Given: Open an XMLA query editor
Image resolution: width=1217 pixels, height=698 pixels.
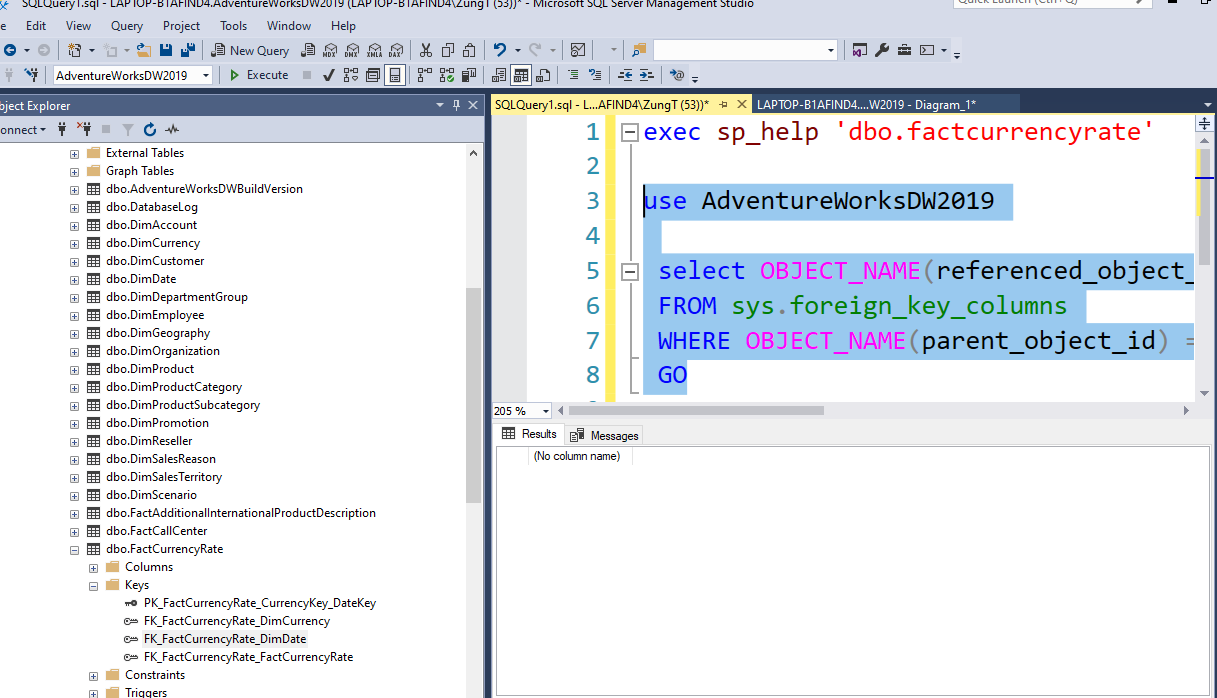Looking at the screenshot, I should coord(375,50).
